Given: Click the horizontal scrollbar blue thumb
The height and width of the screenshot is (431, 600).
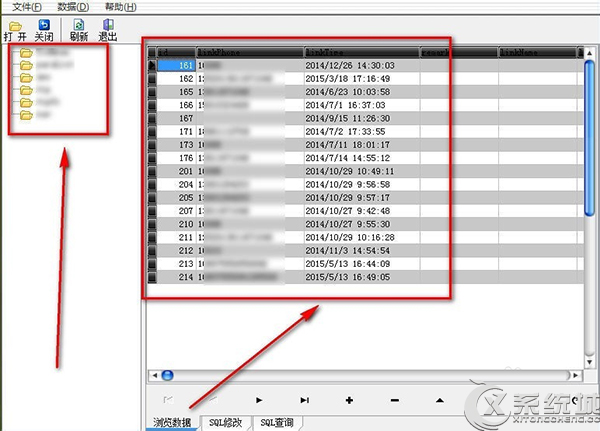Looking at the screenshot, I should coord(168,375).
